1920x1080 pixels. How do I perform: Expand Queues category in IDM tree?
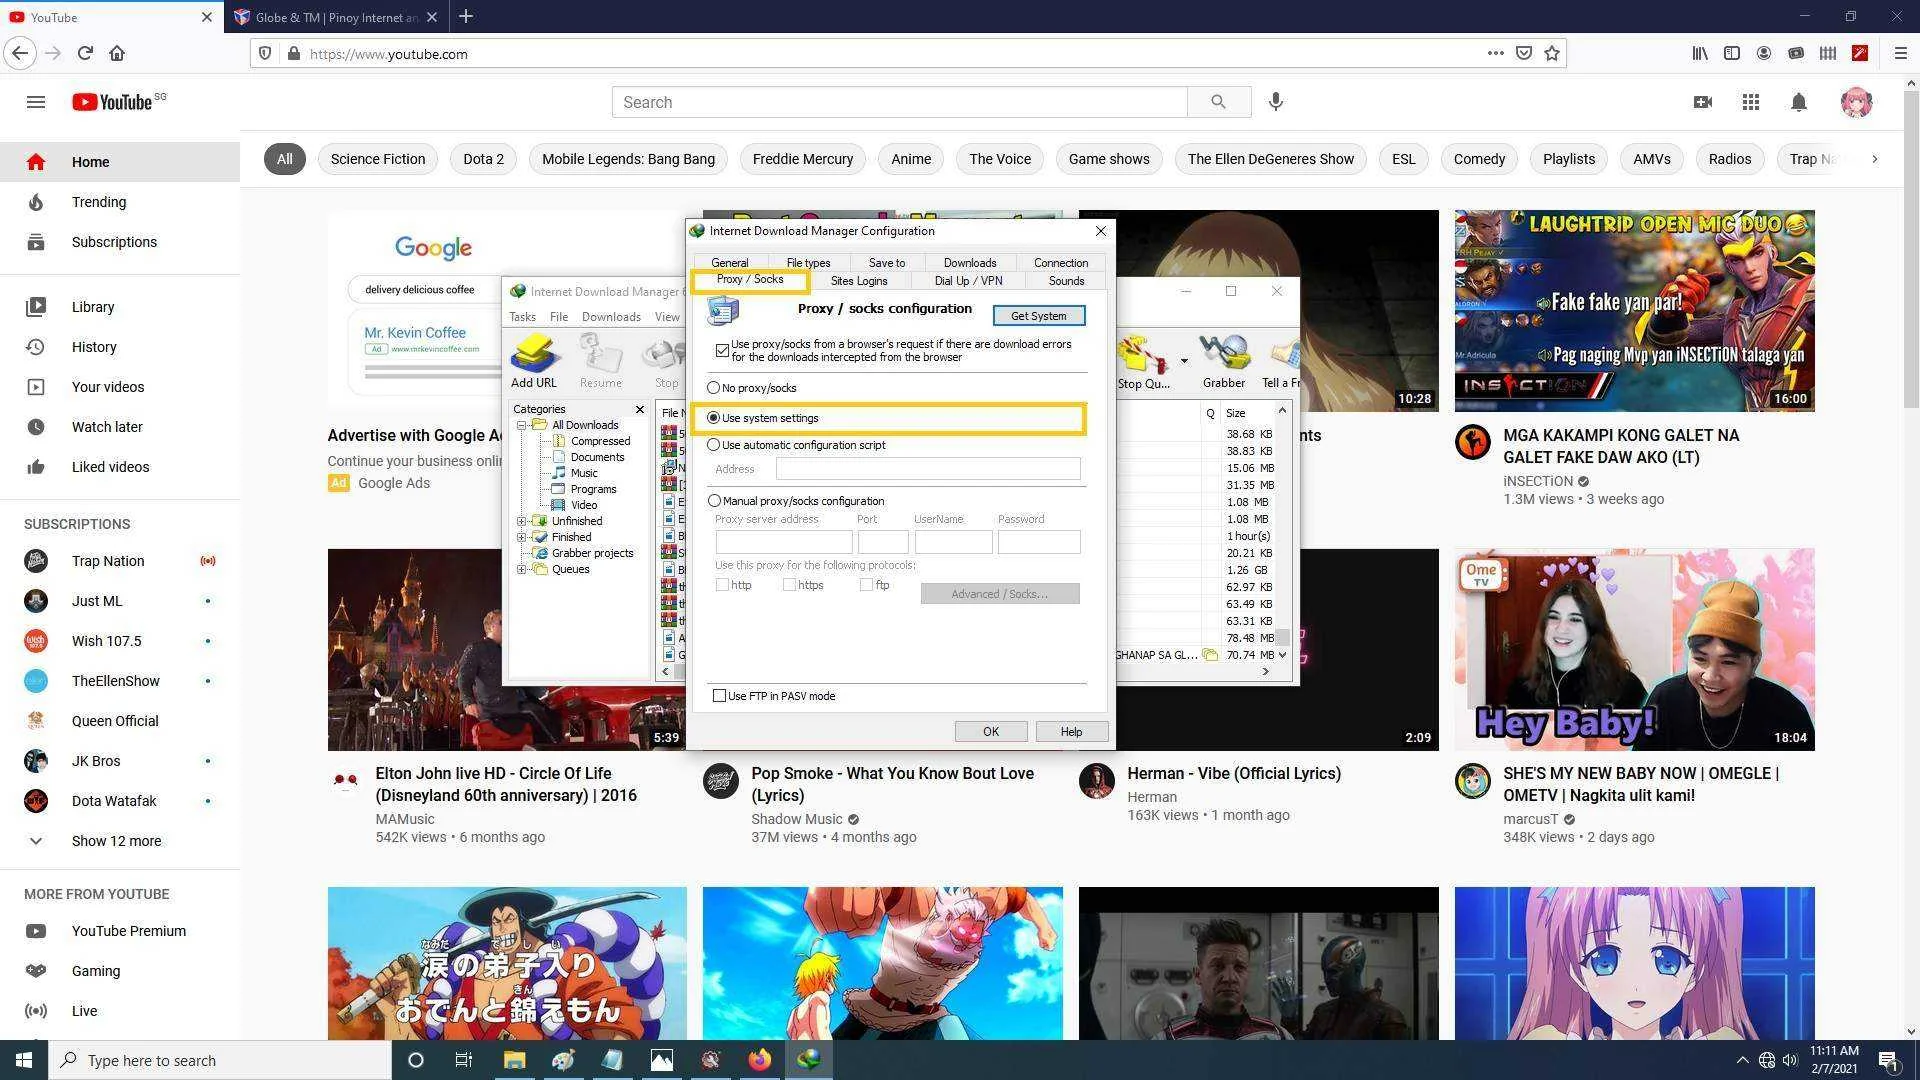(521, 569)
